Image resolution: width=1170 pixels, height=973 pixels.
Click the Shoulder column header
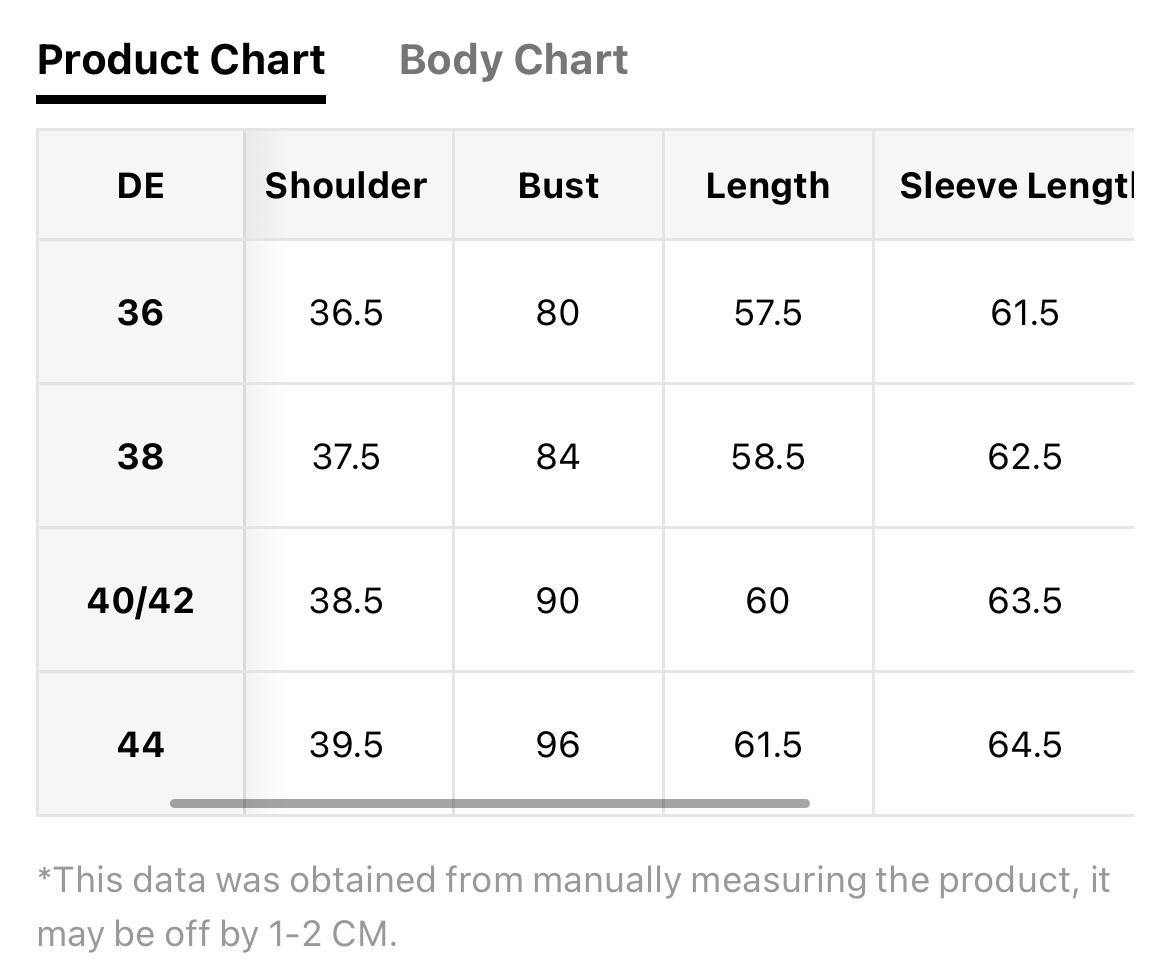[348, 185]
